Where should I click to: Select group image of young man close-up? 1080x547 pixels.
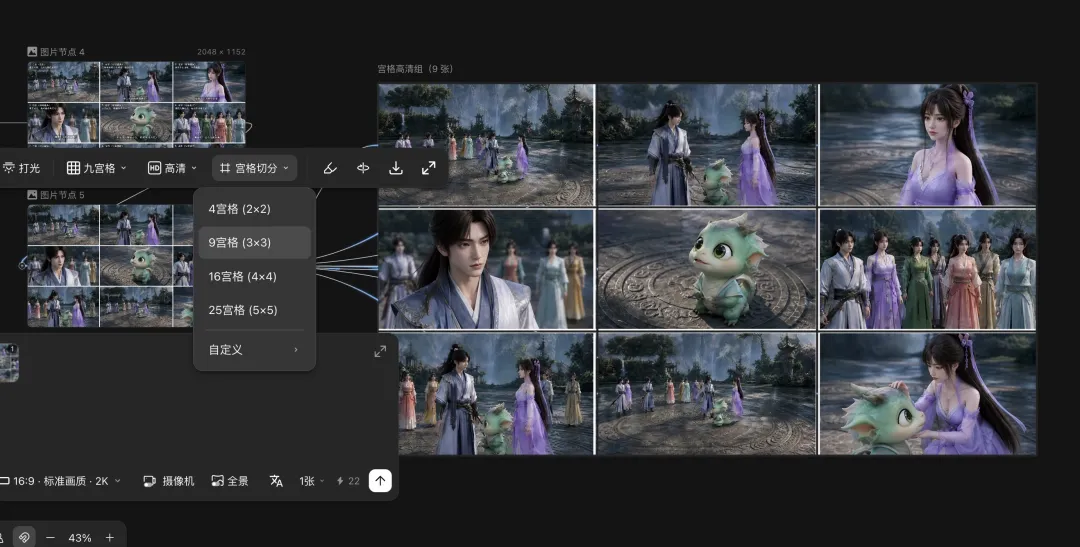tap(486, 269)
